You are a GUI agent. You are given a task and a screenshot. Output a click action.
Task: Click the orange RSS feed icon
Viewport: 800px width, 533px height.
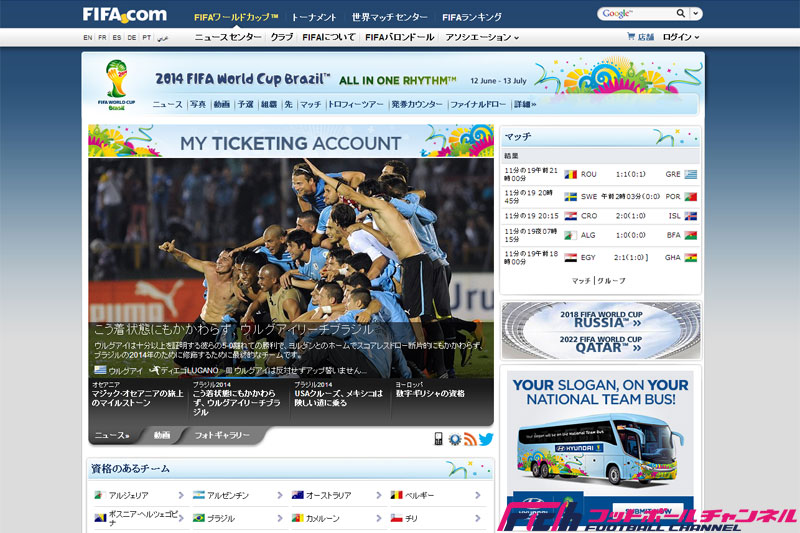tap(470, 438)
